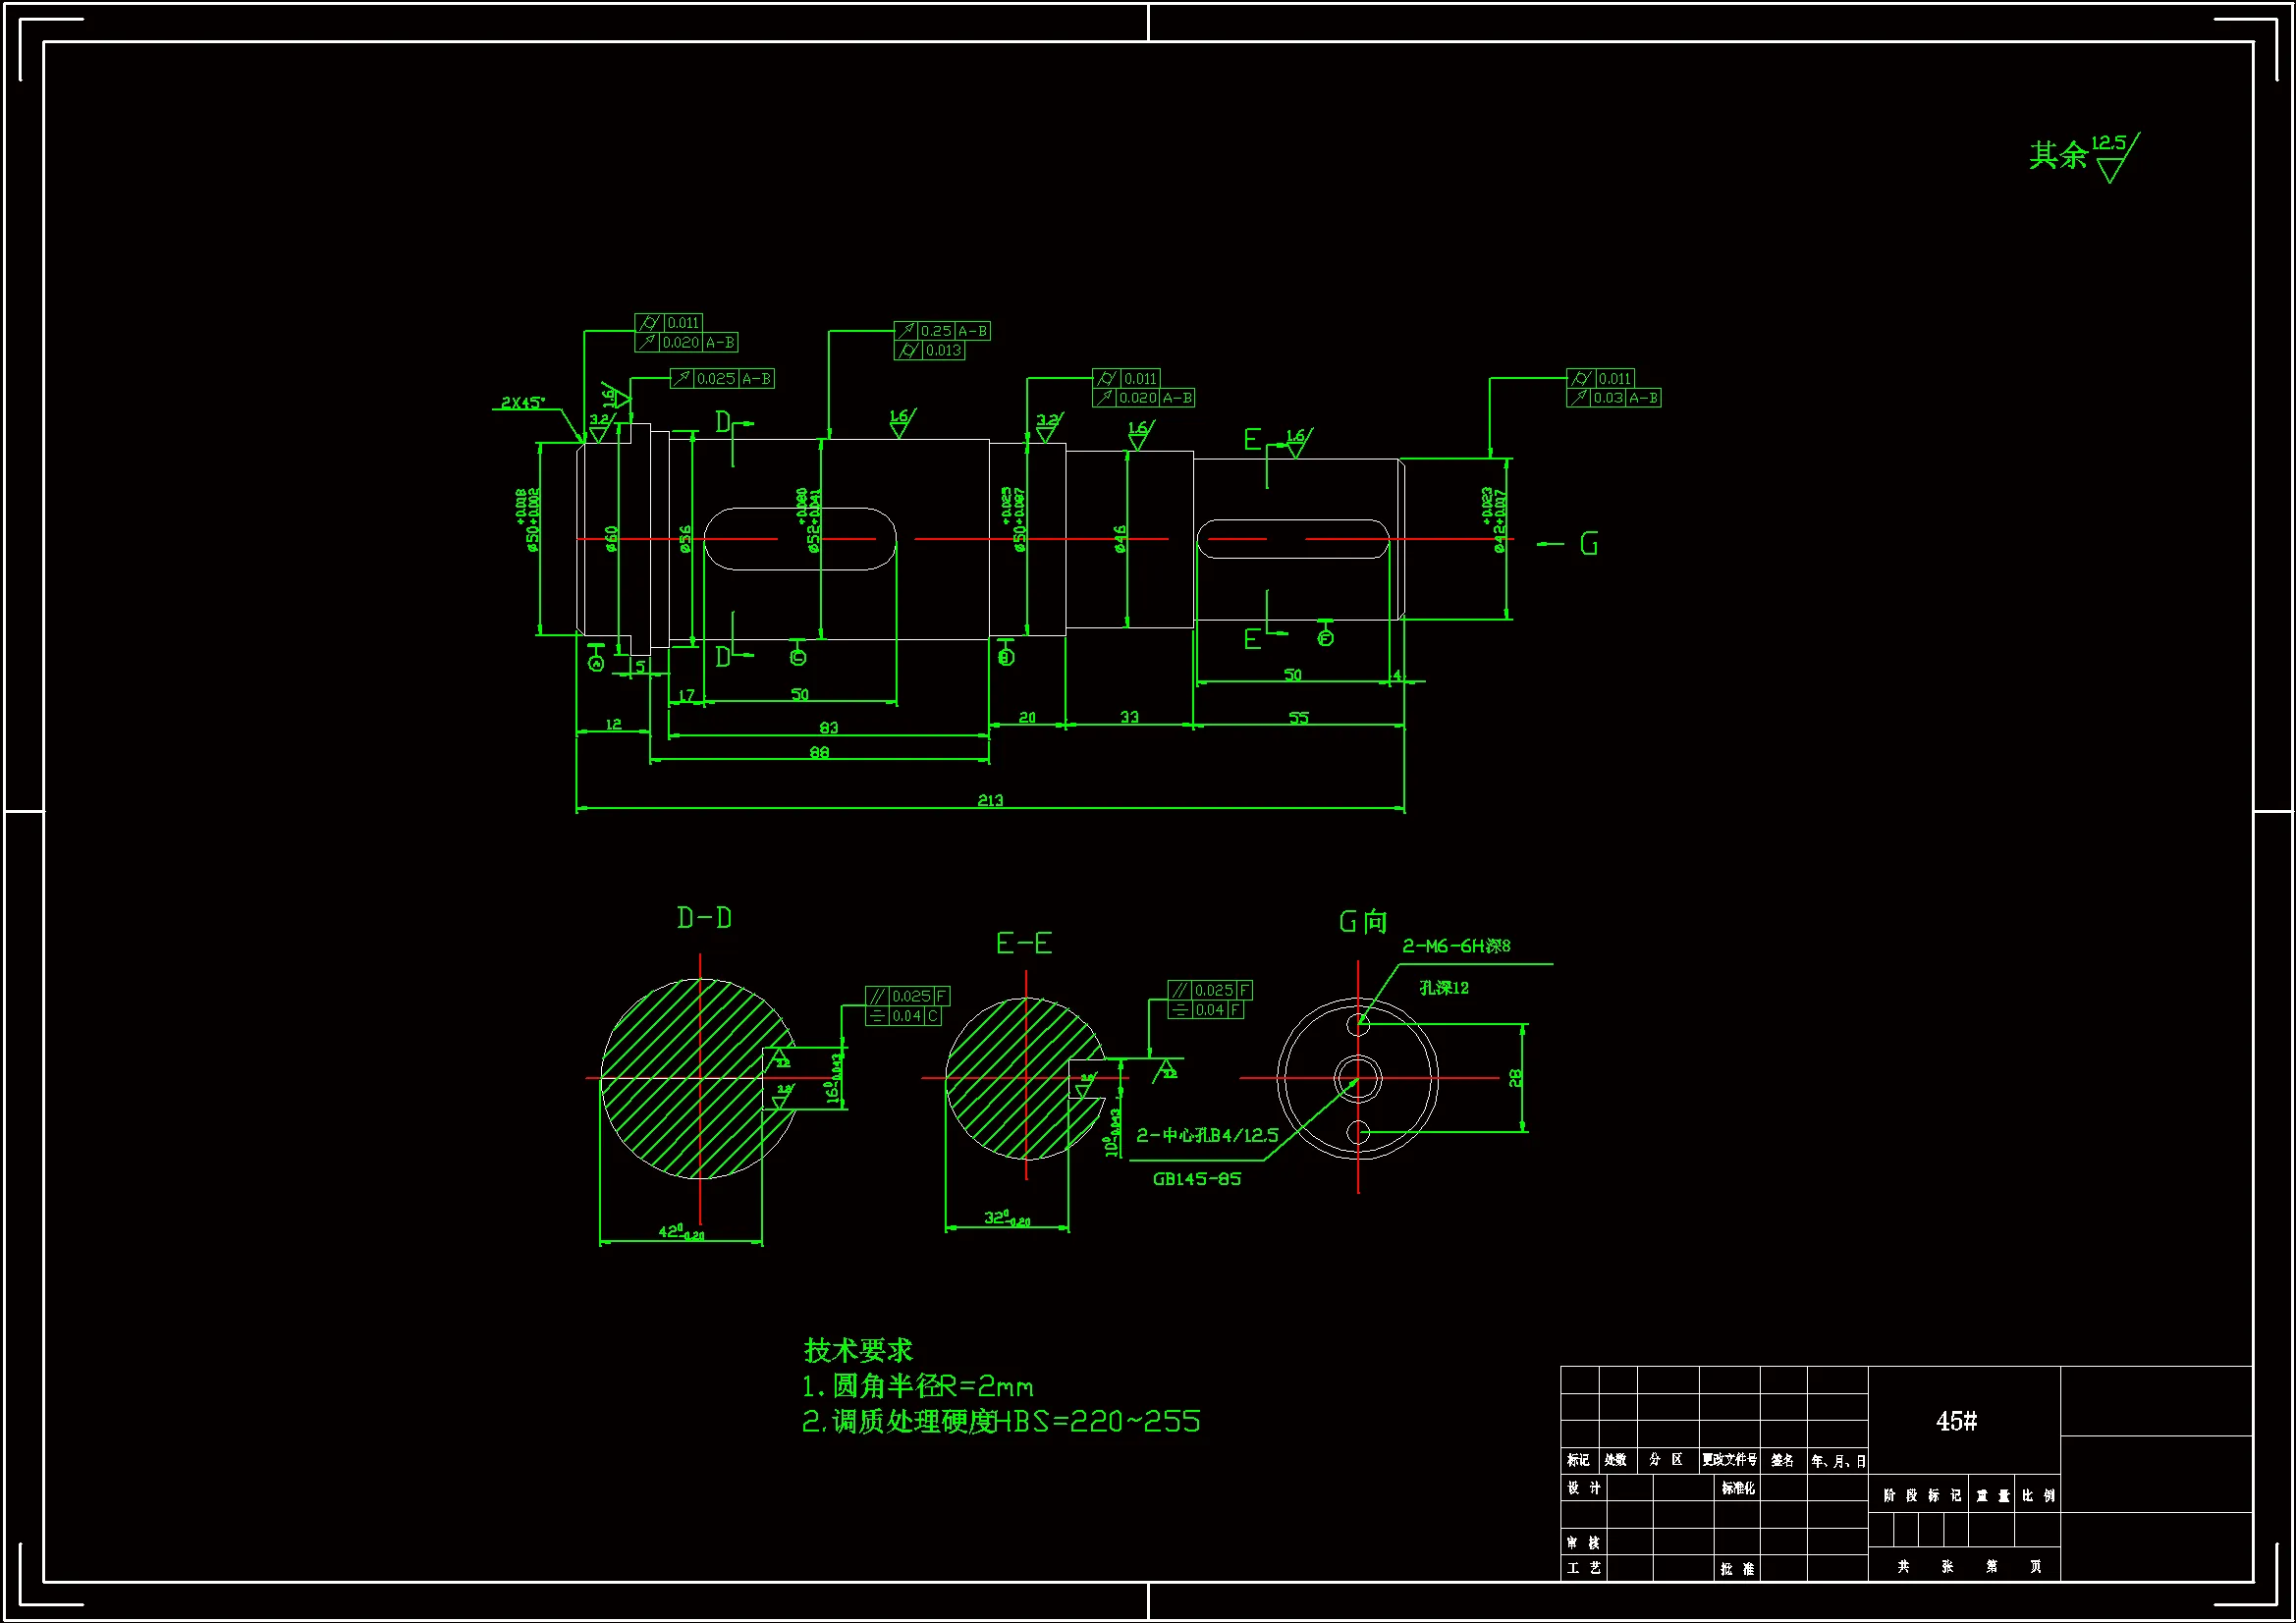Click the G向 view title
Screen dimensions: 2296x1623
(1363, 922)
